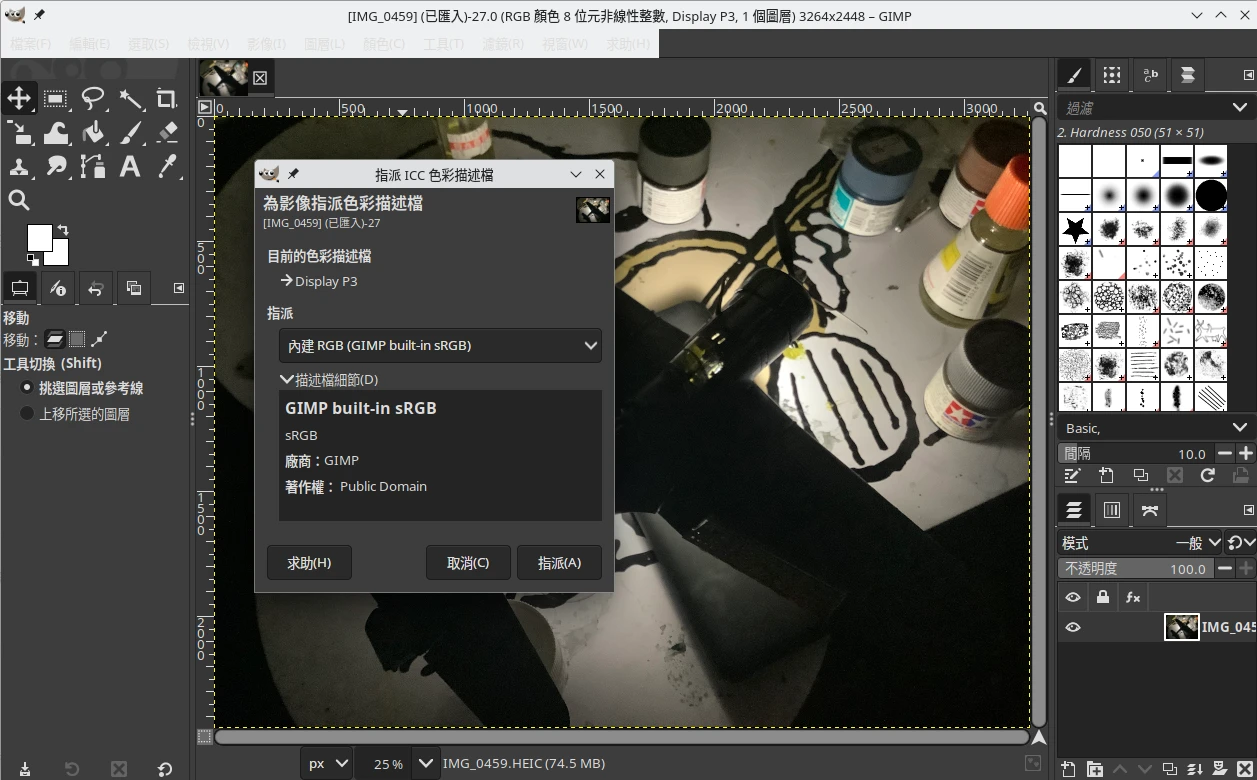Open the 指派 color profile dropdown
This screenshot has height=780, width=1257.
[440, 346]
